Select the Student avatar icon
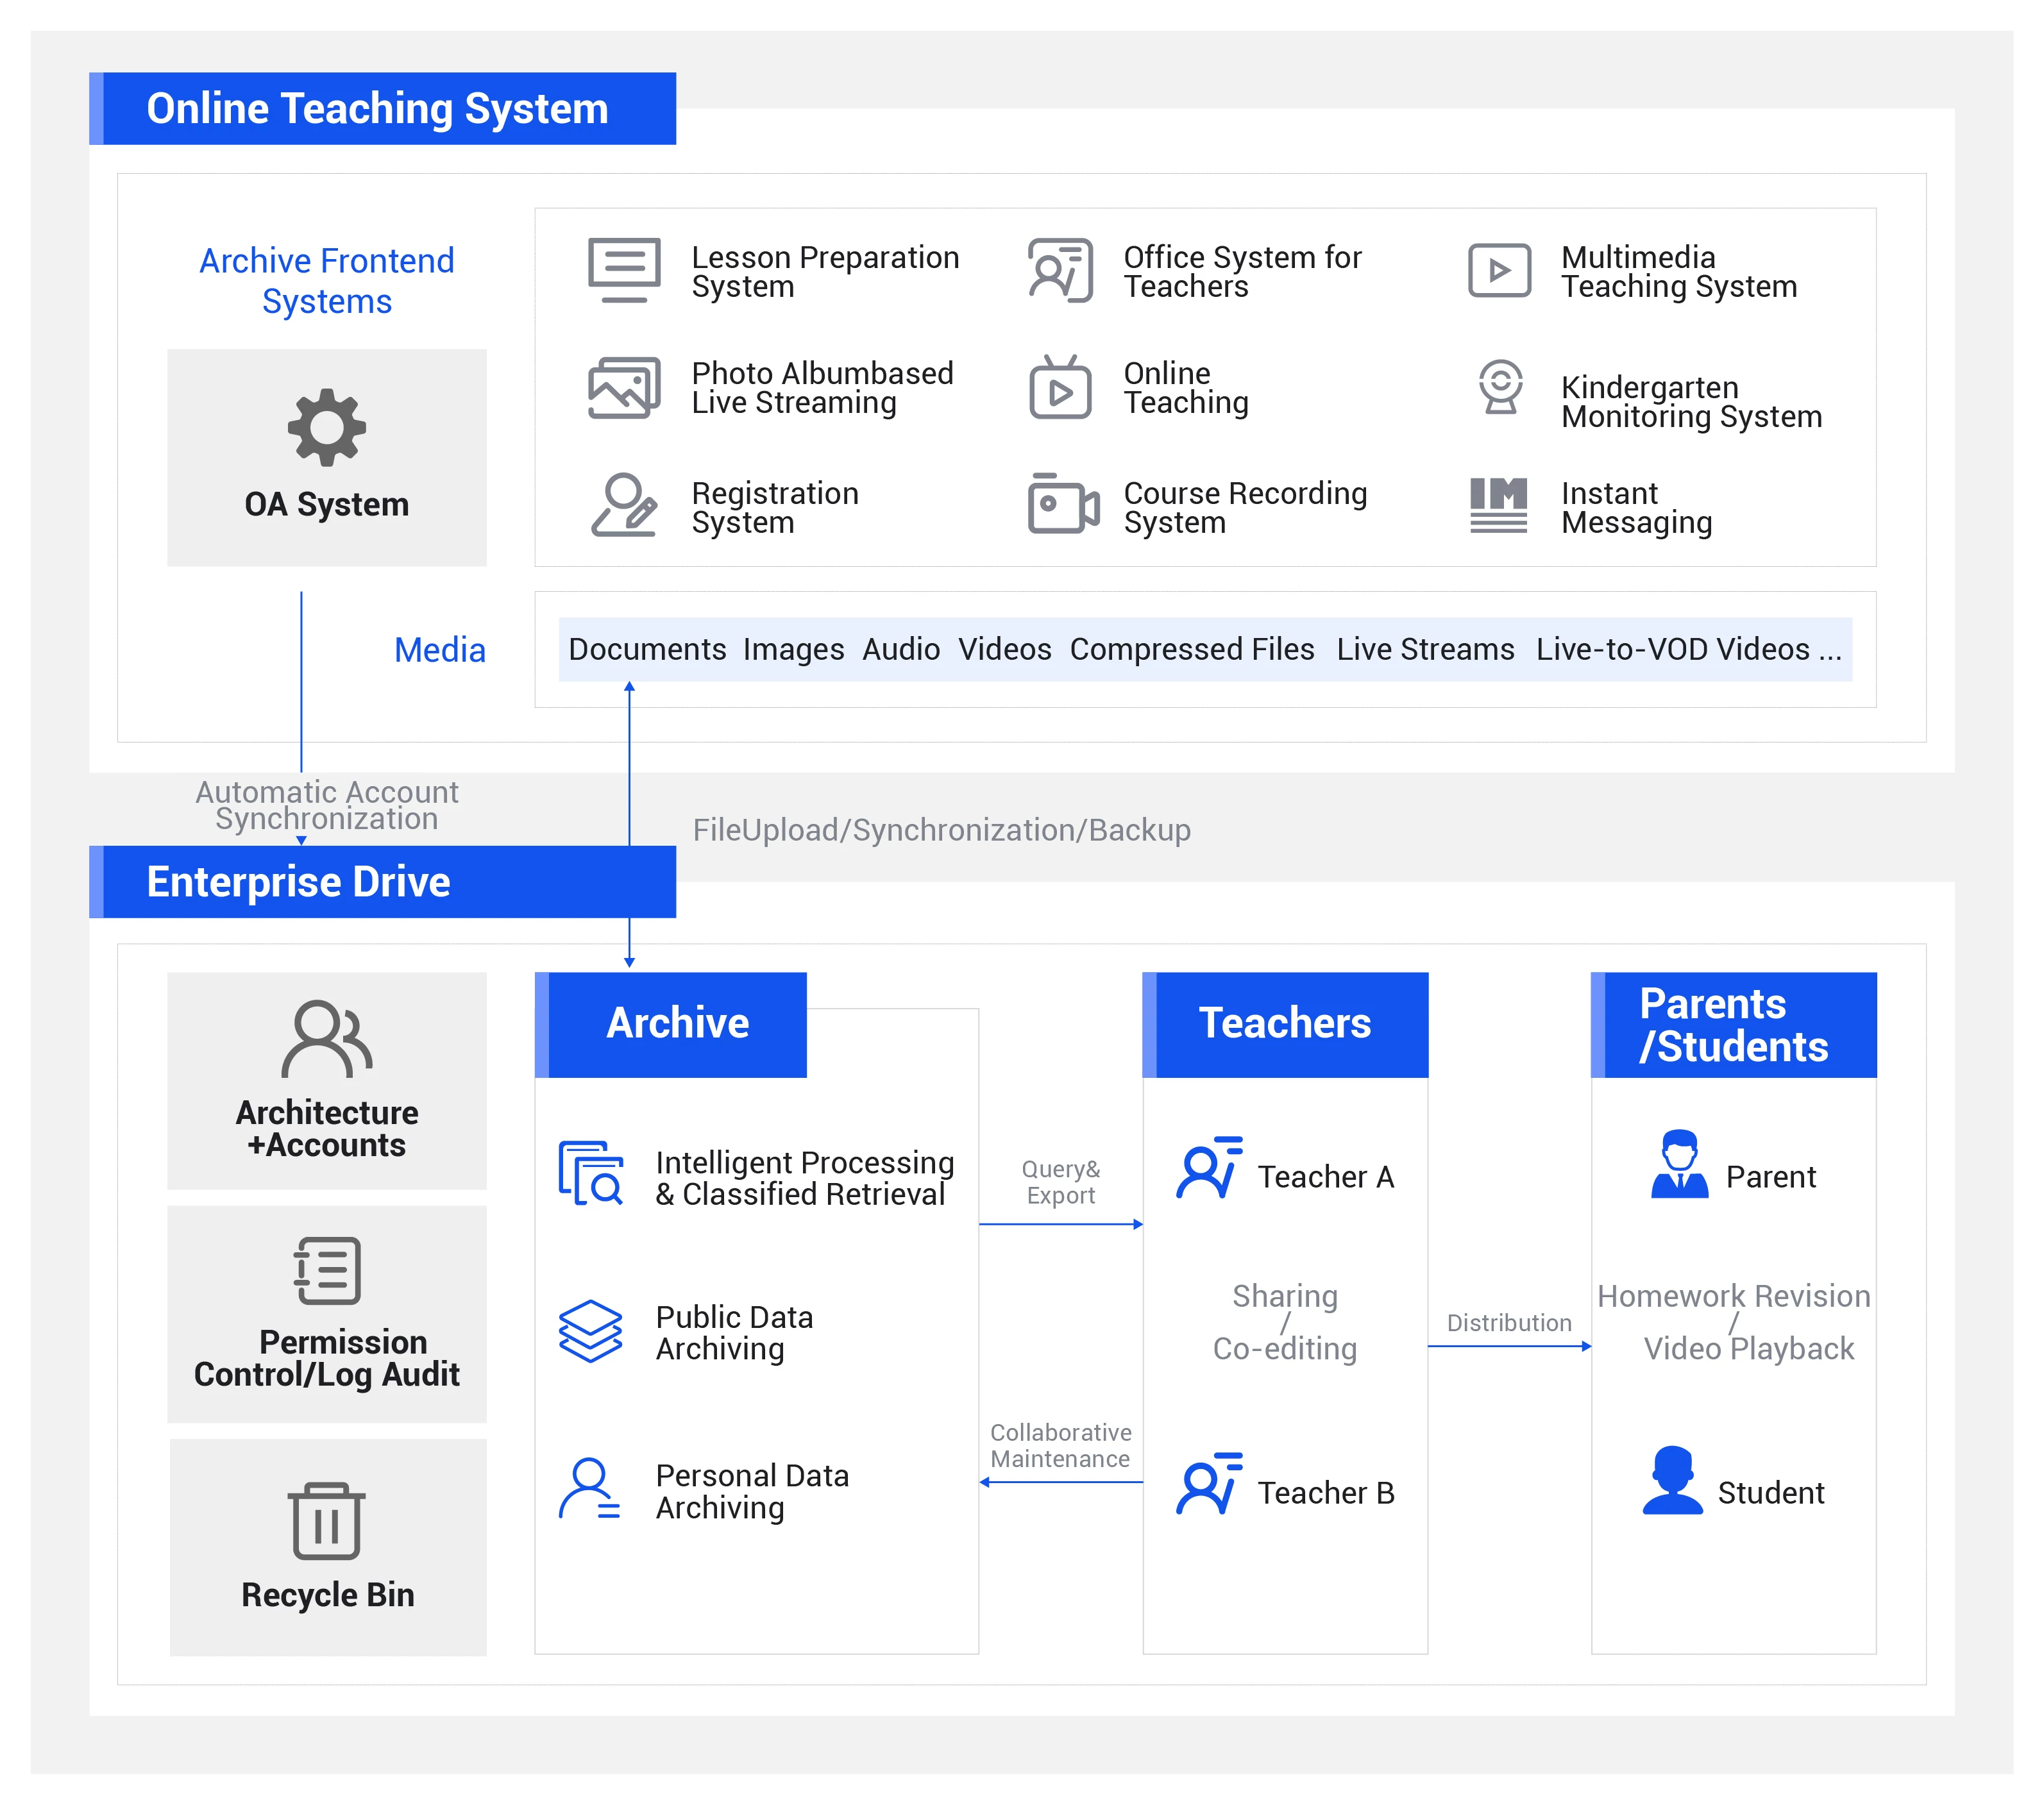This screenshot has width=2044, height=1805. 1672,1481
